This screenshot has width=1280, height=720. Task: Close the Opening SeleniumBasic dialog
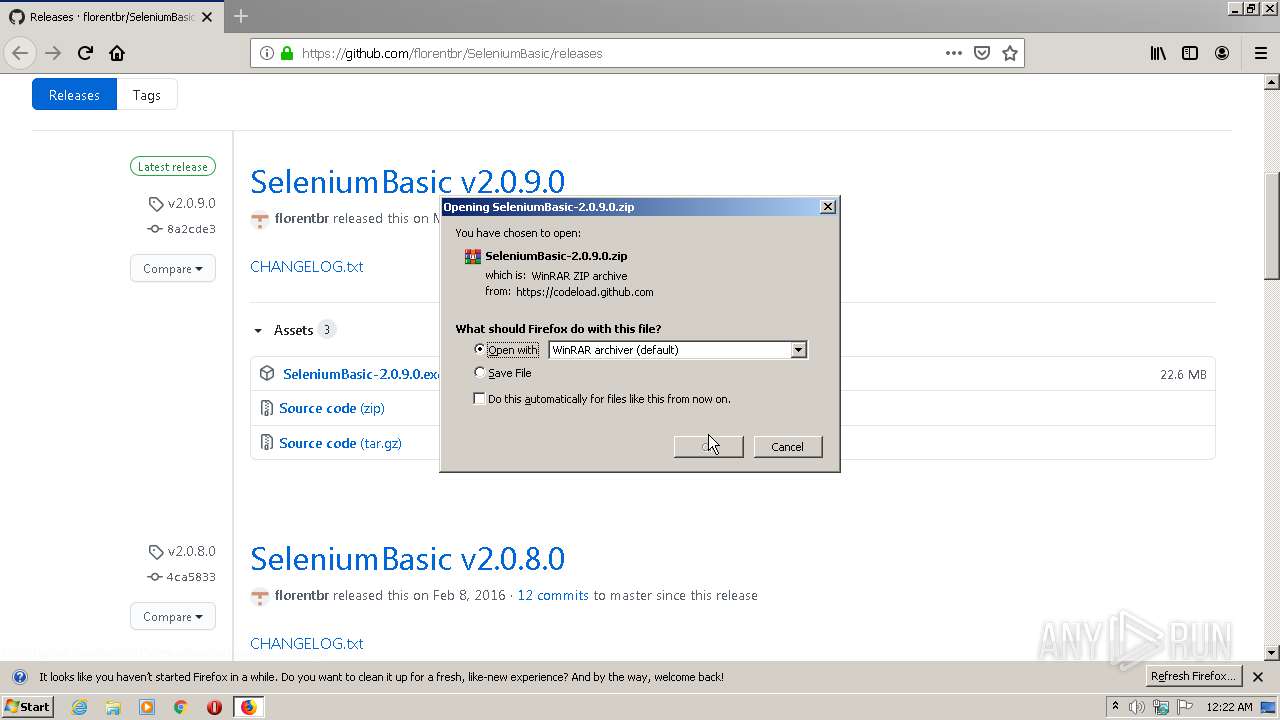(827, 206)
